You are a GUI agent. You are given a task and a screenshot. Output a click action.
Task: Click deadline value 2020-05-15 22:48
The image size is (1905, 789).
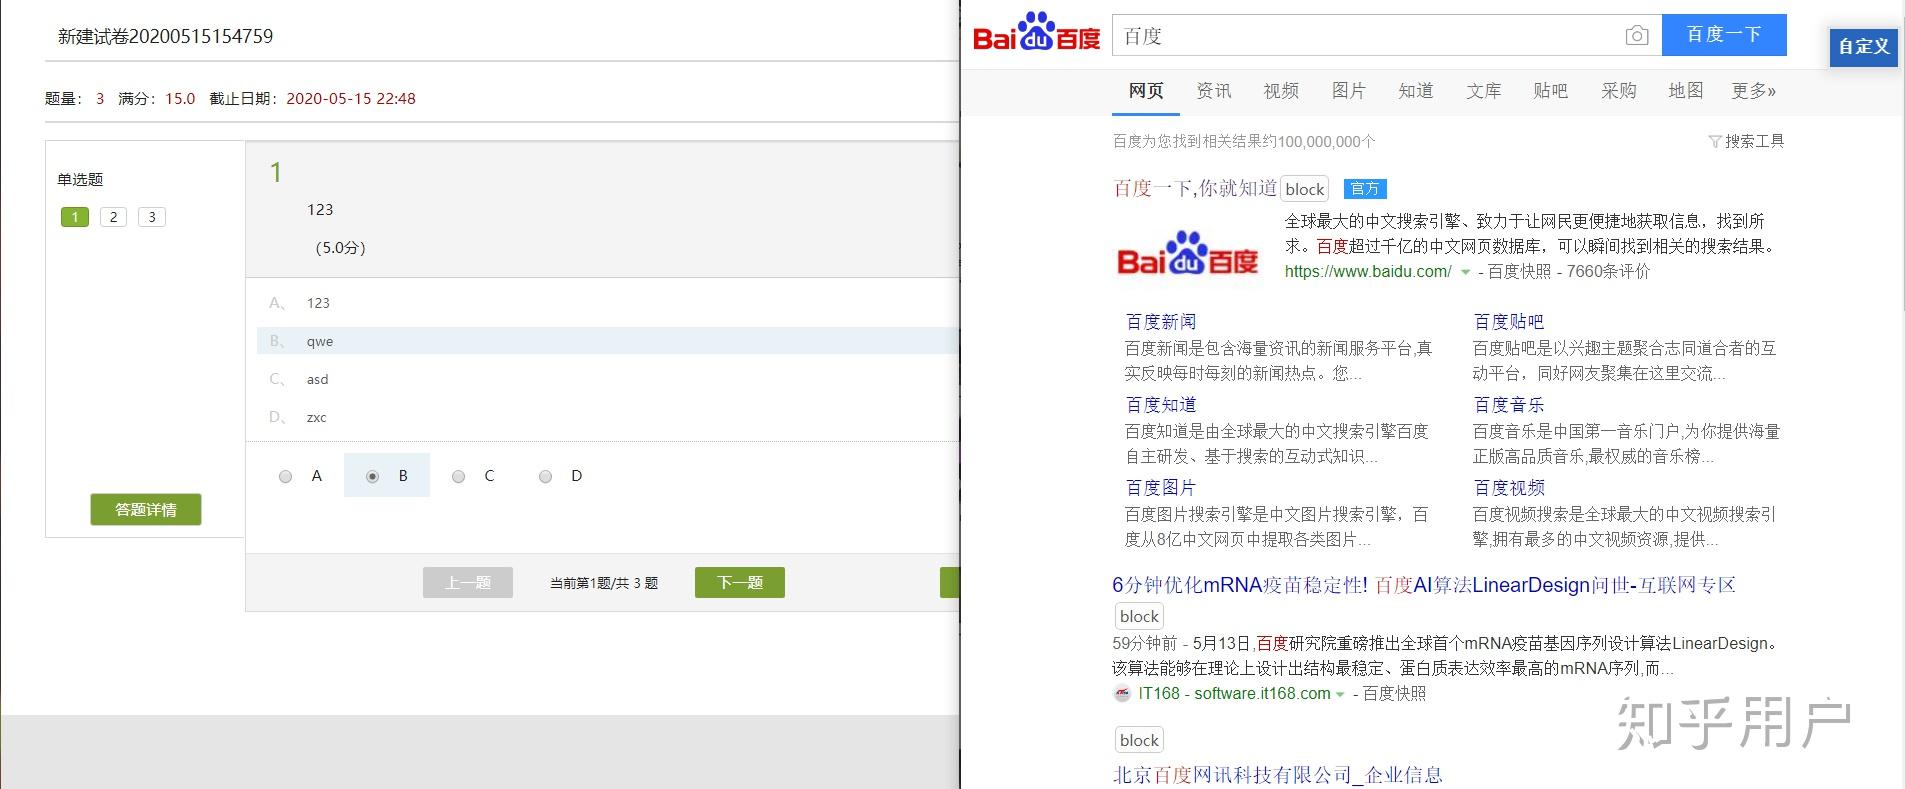(351, 99)
